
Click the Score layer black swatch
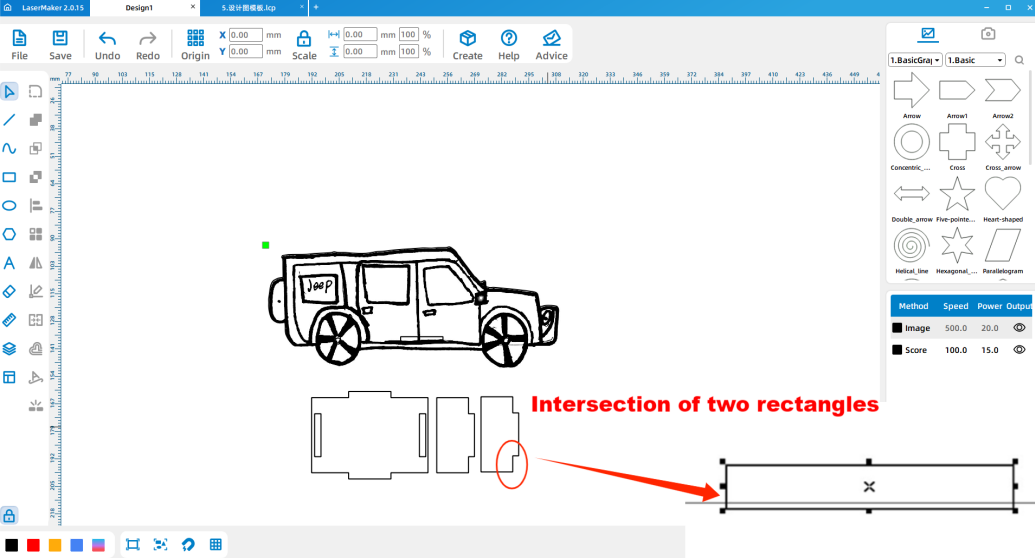(x=897, y=350)
